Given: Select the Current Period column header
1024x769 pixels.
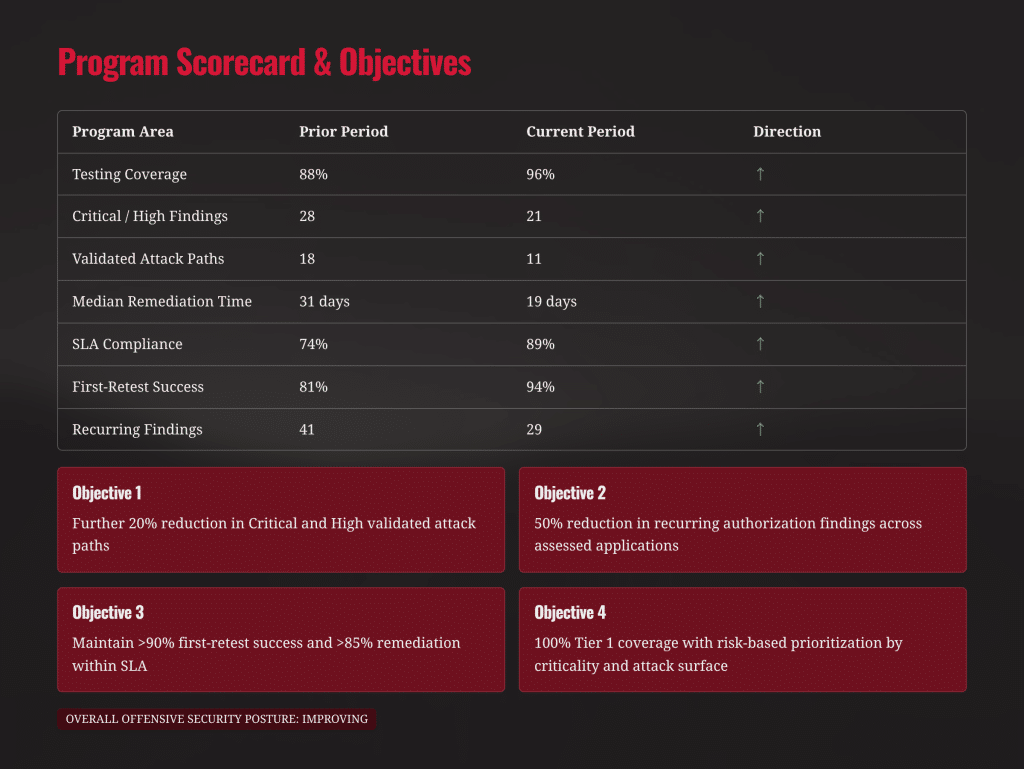Looking at the screenshot, I should pyautogui.click(x=581, y=132).
